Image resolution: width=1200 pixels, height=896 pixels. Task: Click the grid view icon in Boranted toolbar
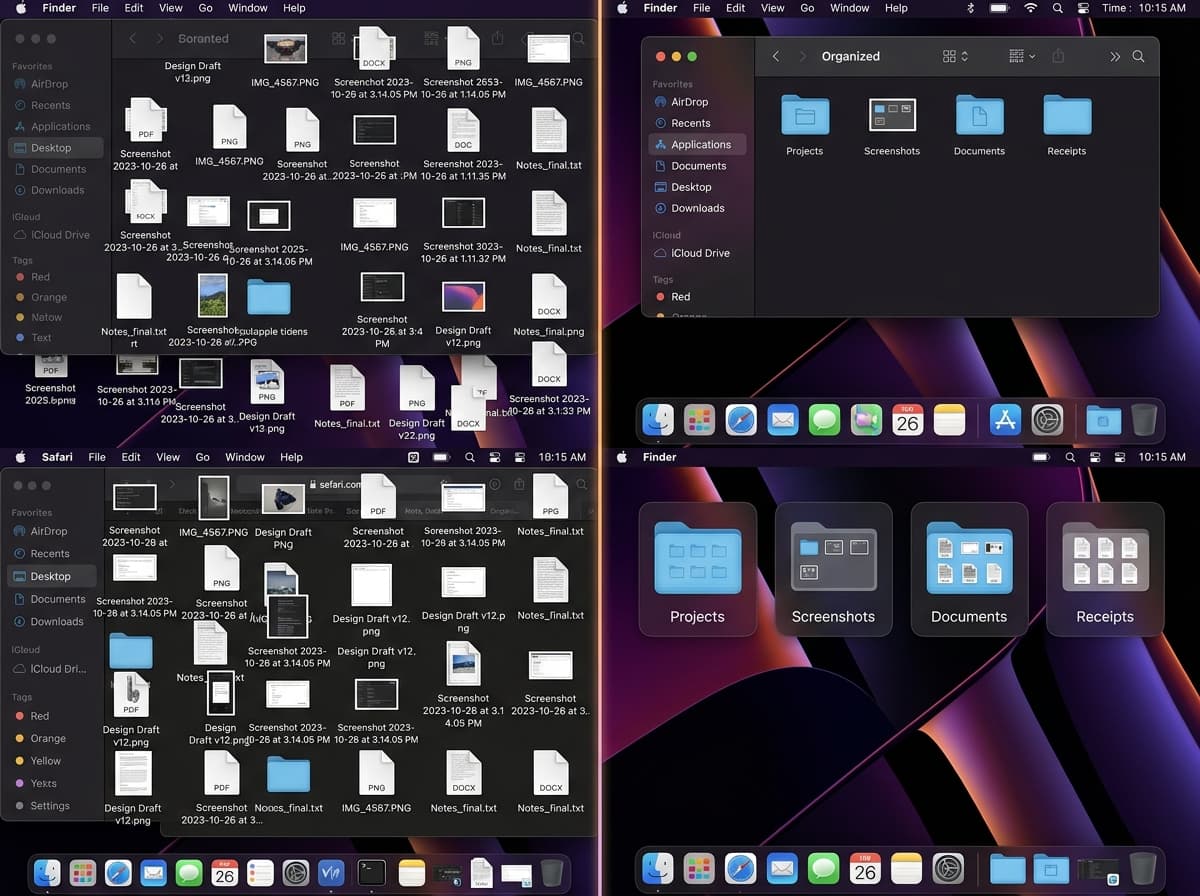338,39
